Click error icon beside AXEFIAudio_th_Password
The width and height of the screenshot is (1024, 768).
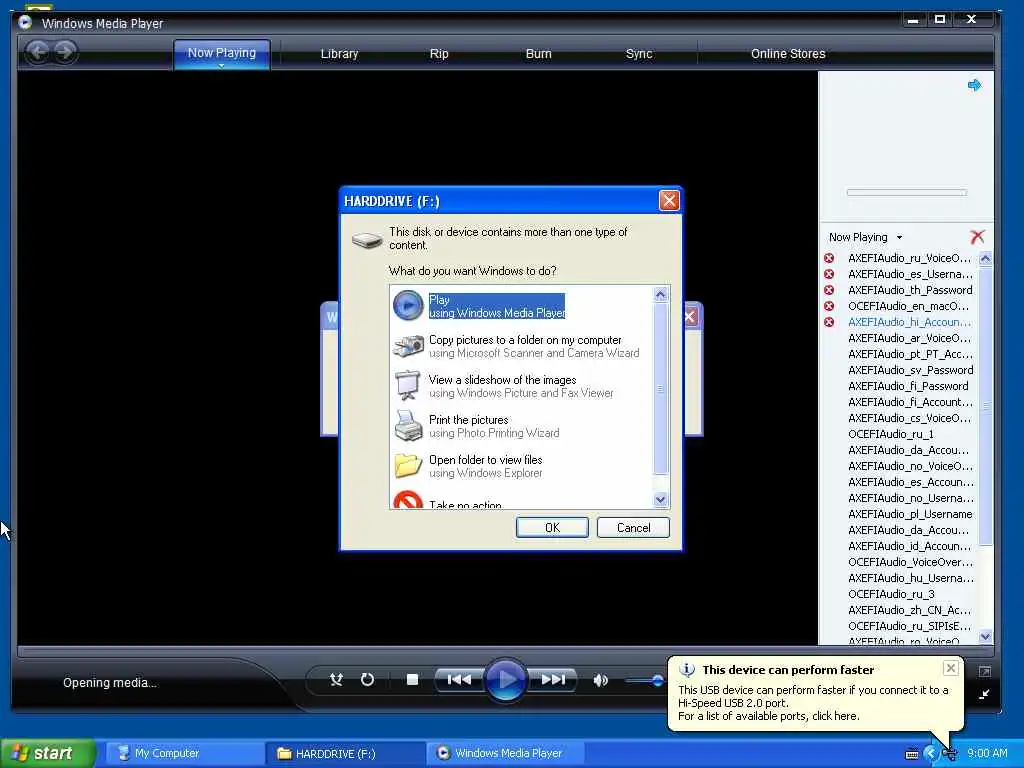(829, 290)
